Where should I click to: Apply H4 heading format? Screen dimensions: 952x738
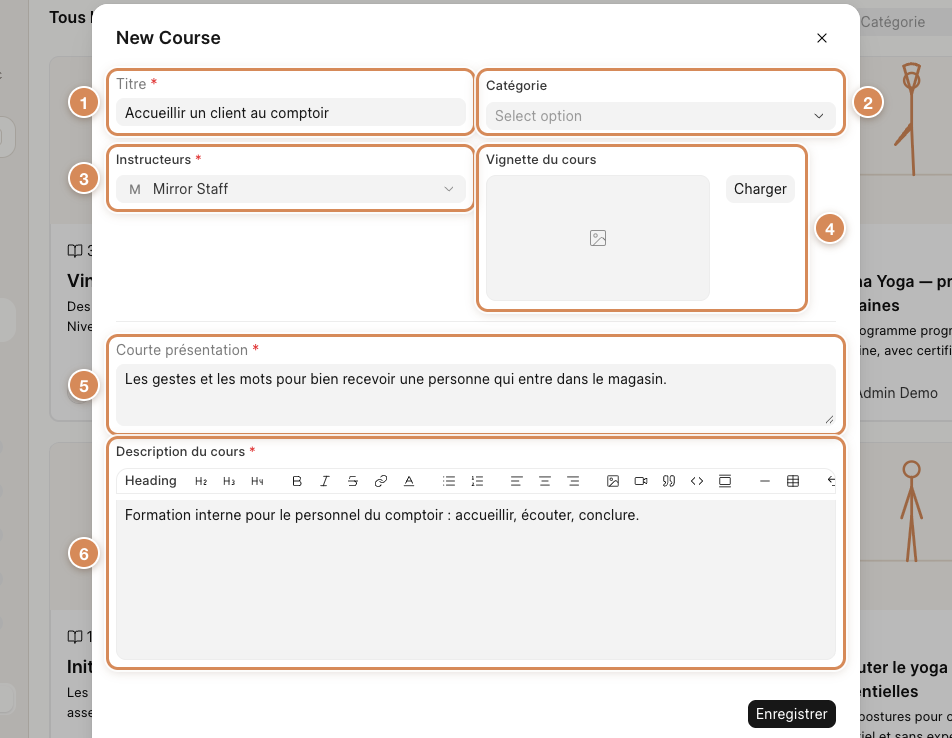pos(257,481)
